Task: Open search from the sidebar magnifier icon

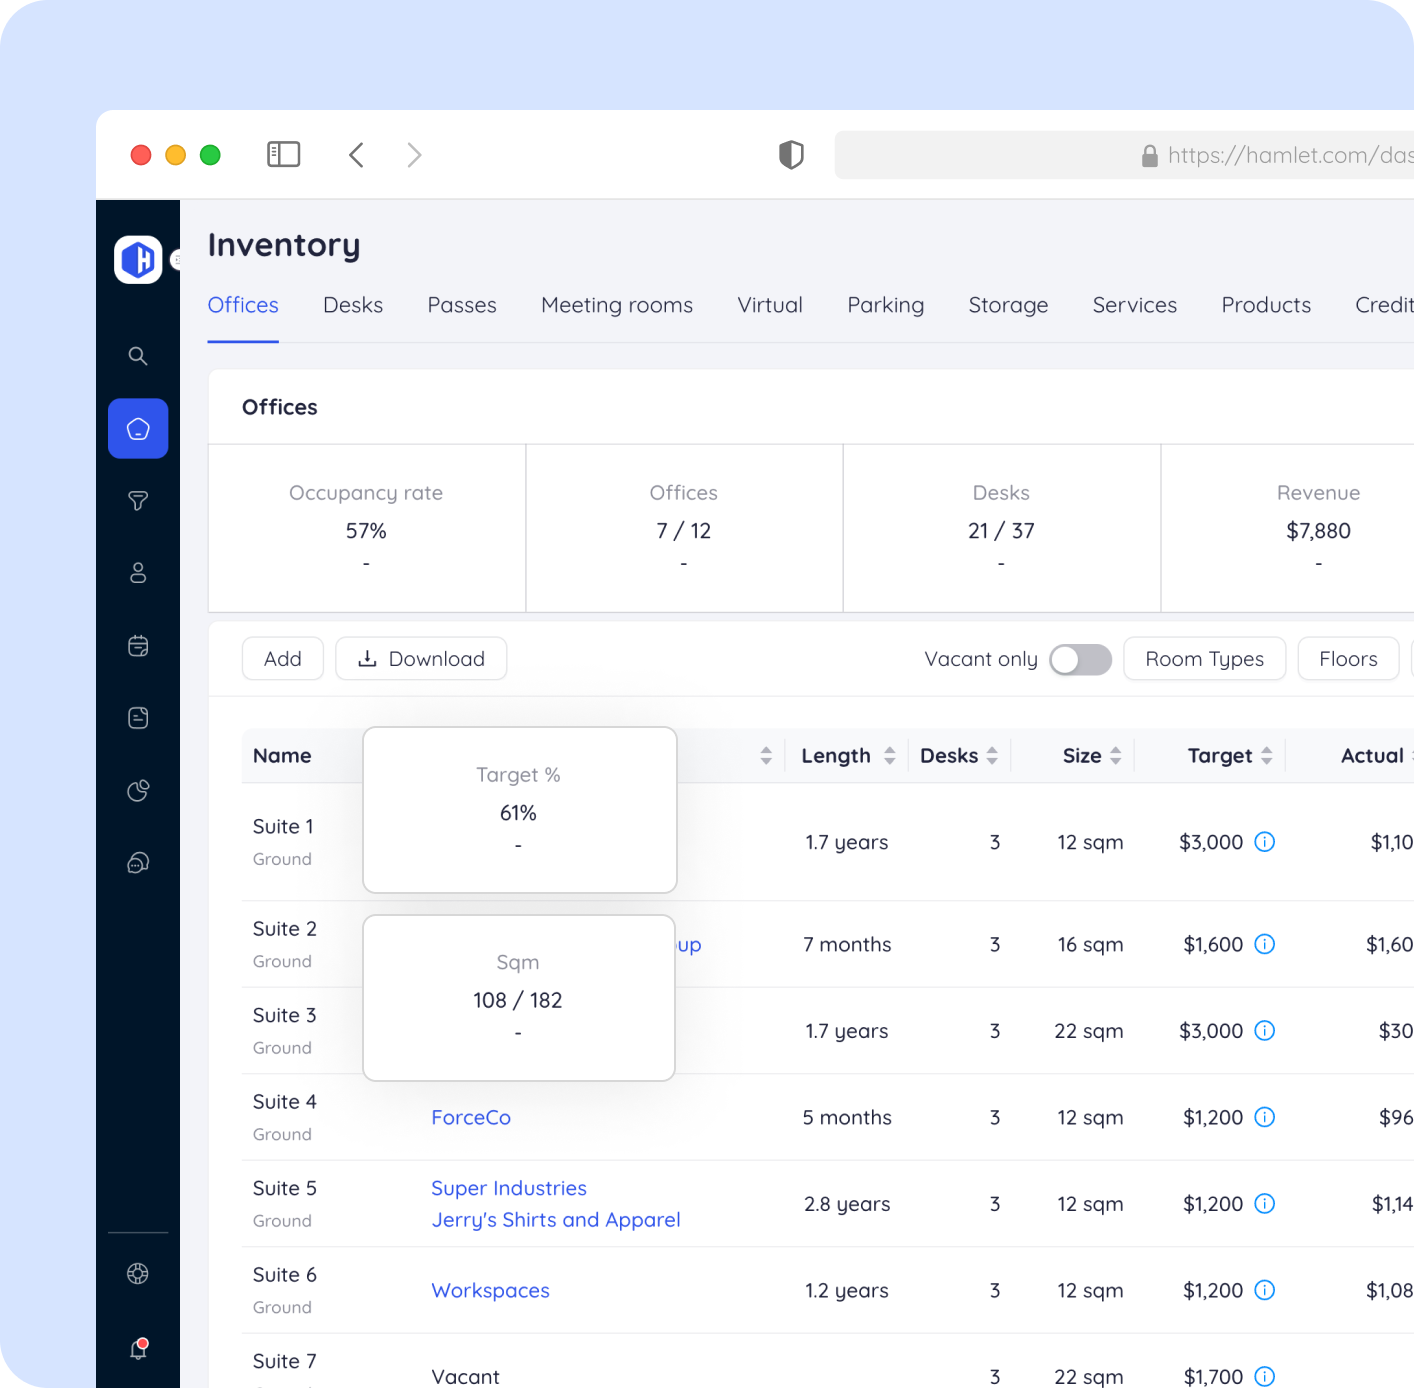Action: pyautogui.click(x=138, y=356)
